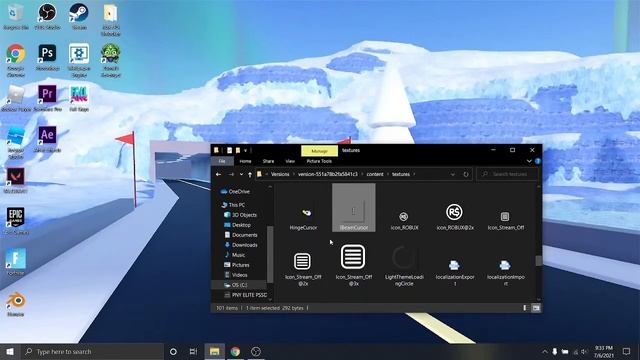This screenshot has width=640, height=360.
Task: Open the Steam desktop shortcut
Action: click(79, 17)
